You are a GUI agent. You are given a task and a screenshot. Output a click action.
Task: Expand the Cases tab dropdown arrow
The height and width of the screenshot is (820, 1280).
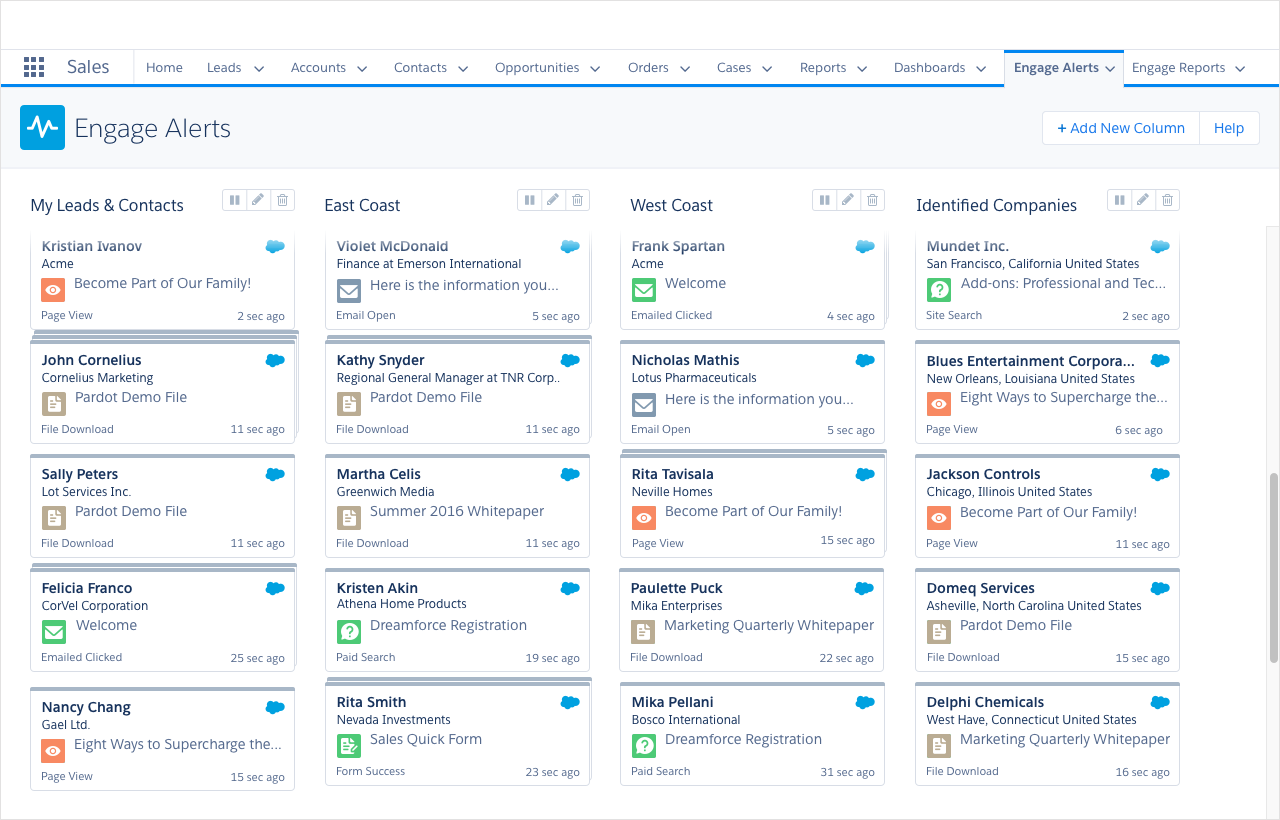tap(767, 68)
